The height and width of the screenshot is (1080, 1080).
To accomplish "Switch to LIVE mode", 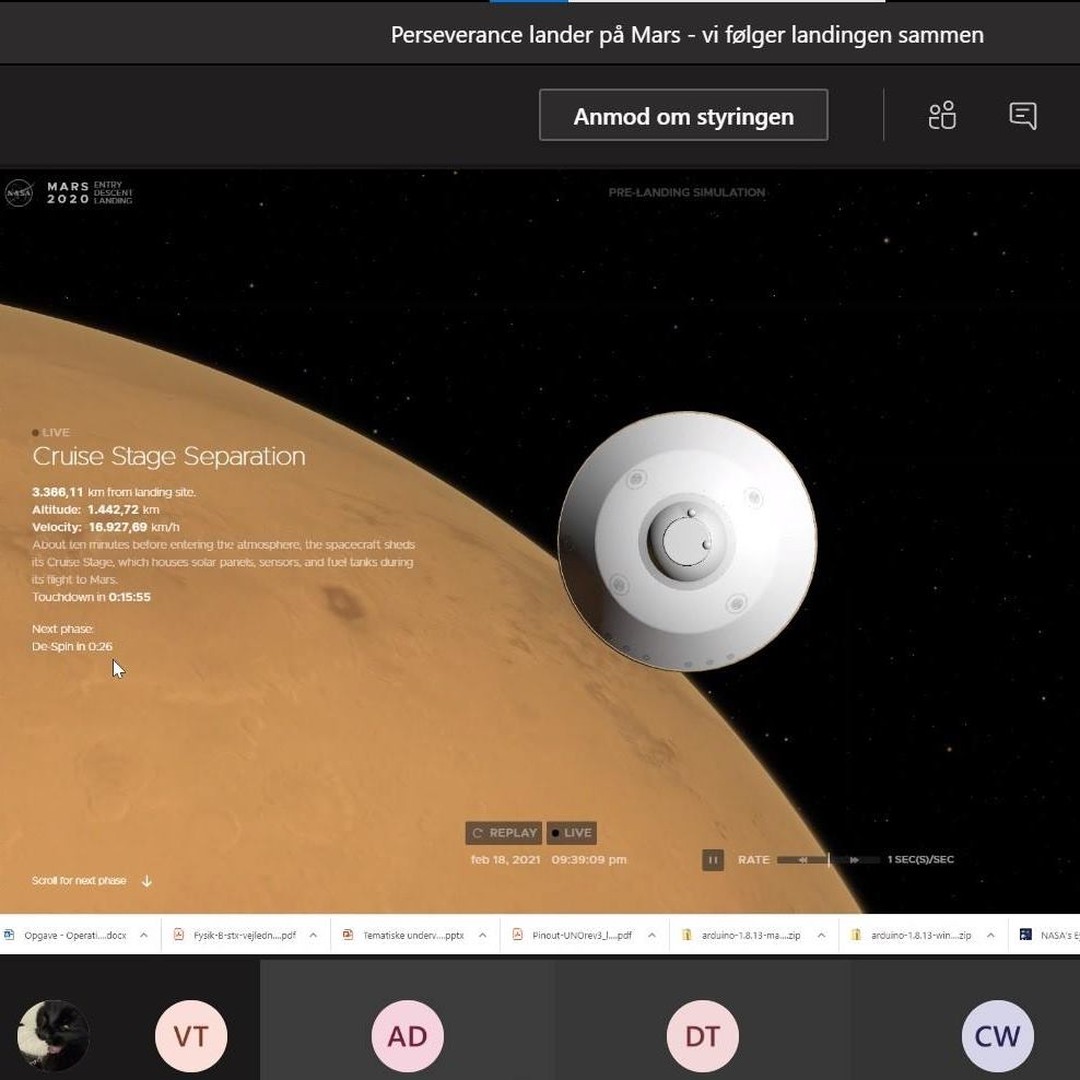I will [572, 832].
